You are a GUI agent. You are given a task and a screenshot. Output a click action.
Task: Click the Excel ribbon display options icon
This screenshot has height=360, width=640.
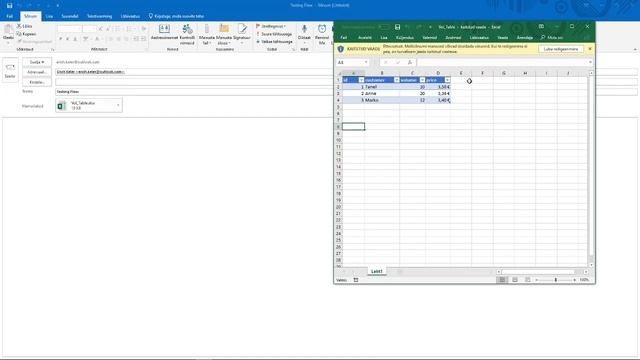(541, 27)
